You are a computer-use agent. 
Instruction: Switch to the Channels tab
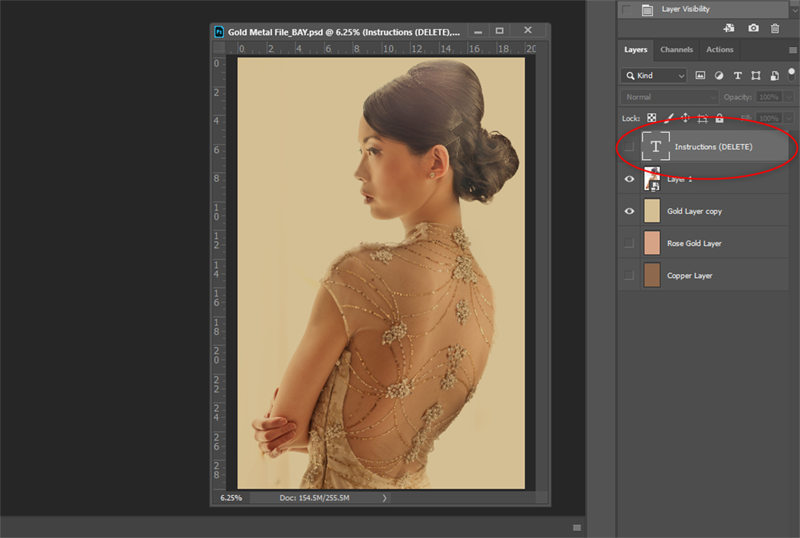tap(677, 50)
